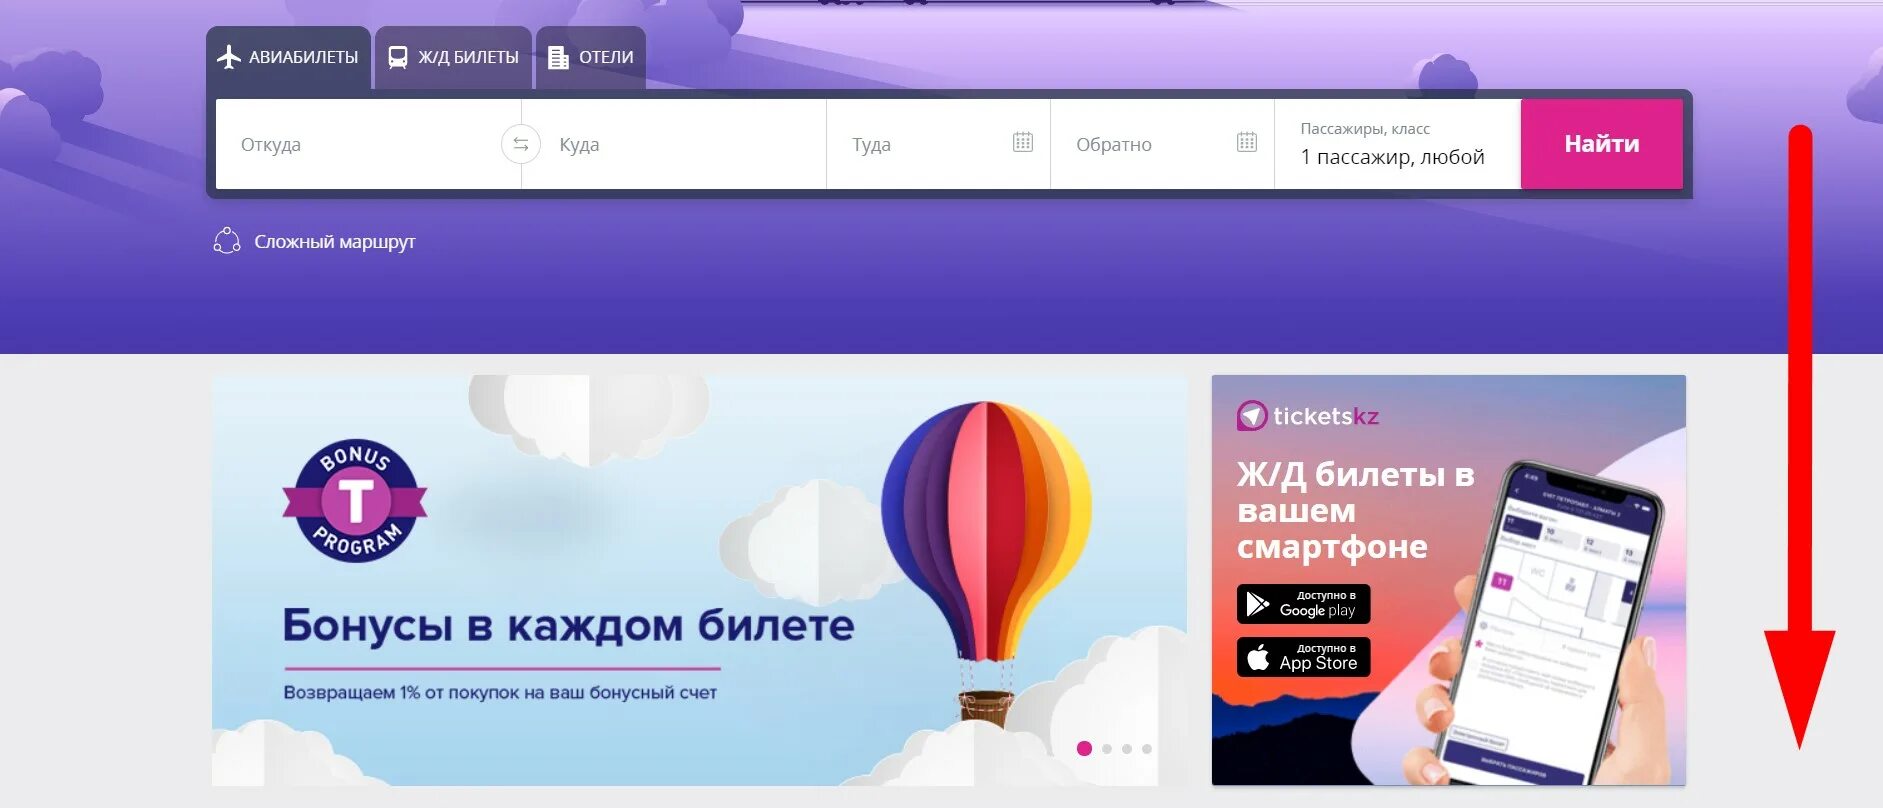Switch to the Ж/Д билеты tab
The height and width of the screenshot is (808, 1883).
pyautogui.click(x=453, y=57)
